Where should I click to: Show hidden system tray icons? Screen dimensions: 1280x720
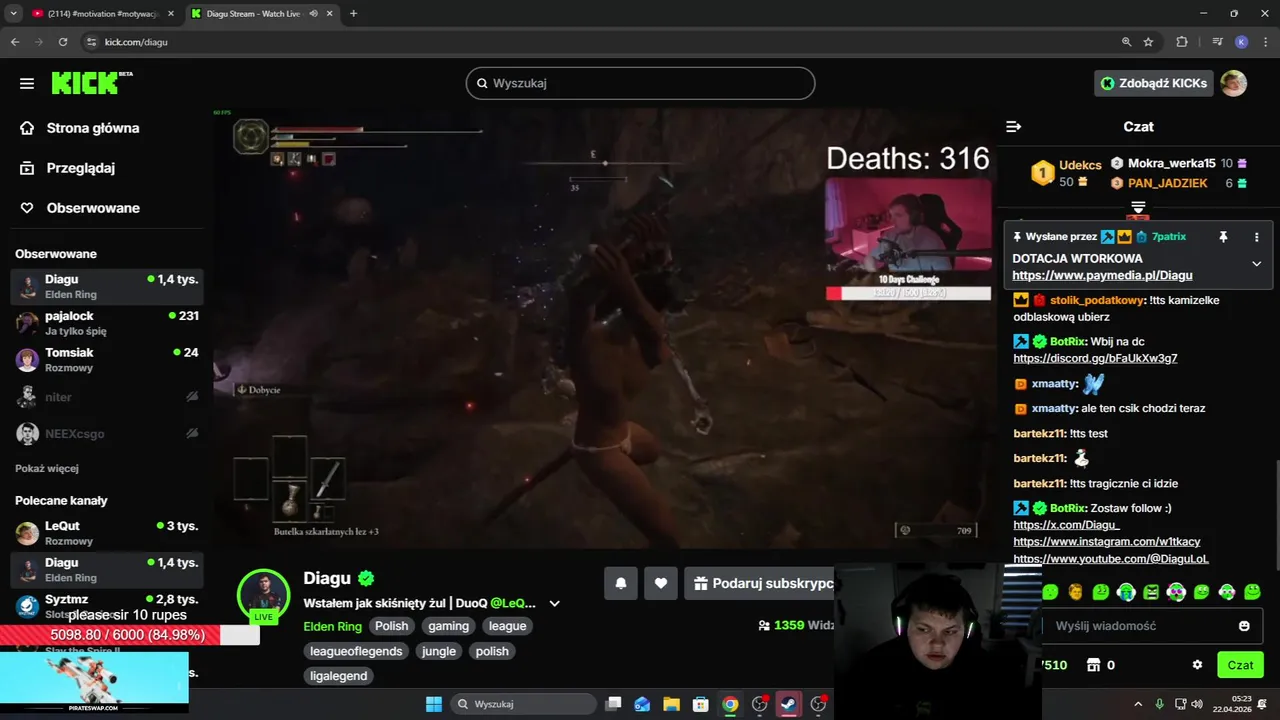1139,704
